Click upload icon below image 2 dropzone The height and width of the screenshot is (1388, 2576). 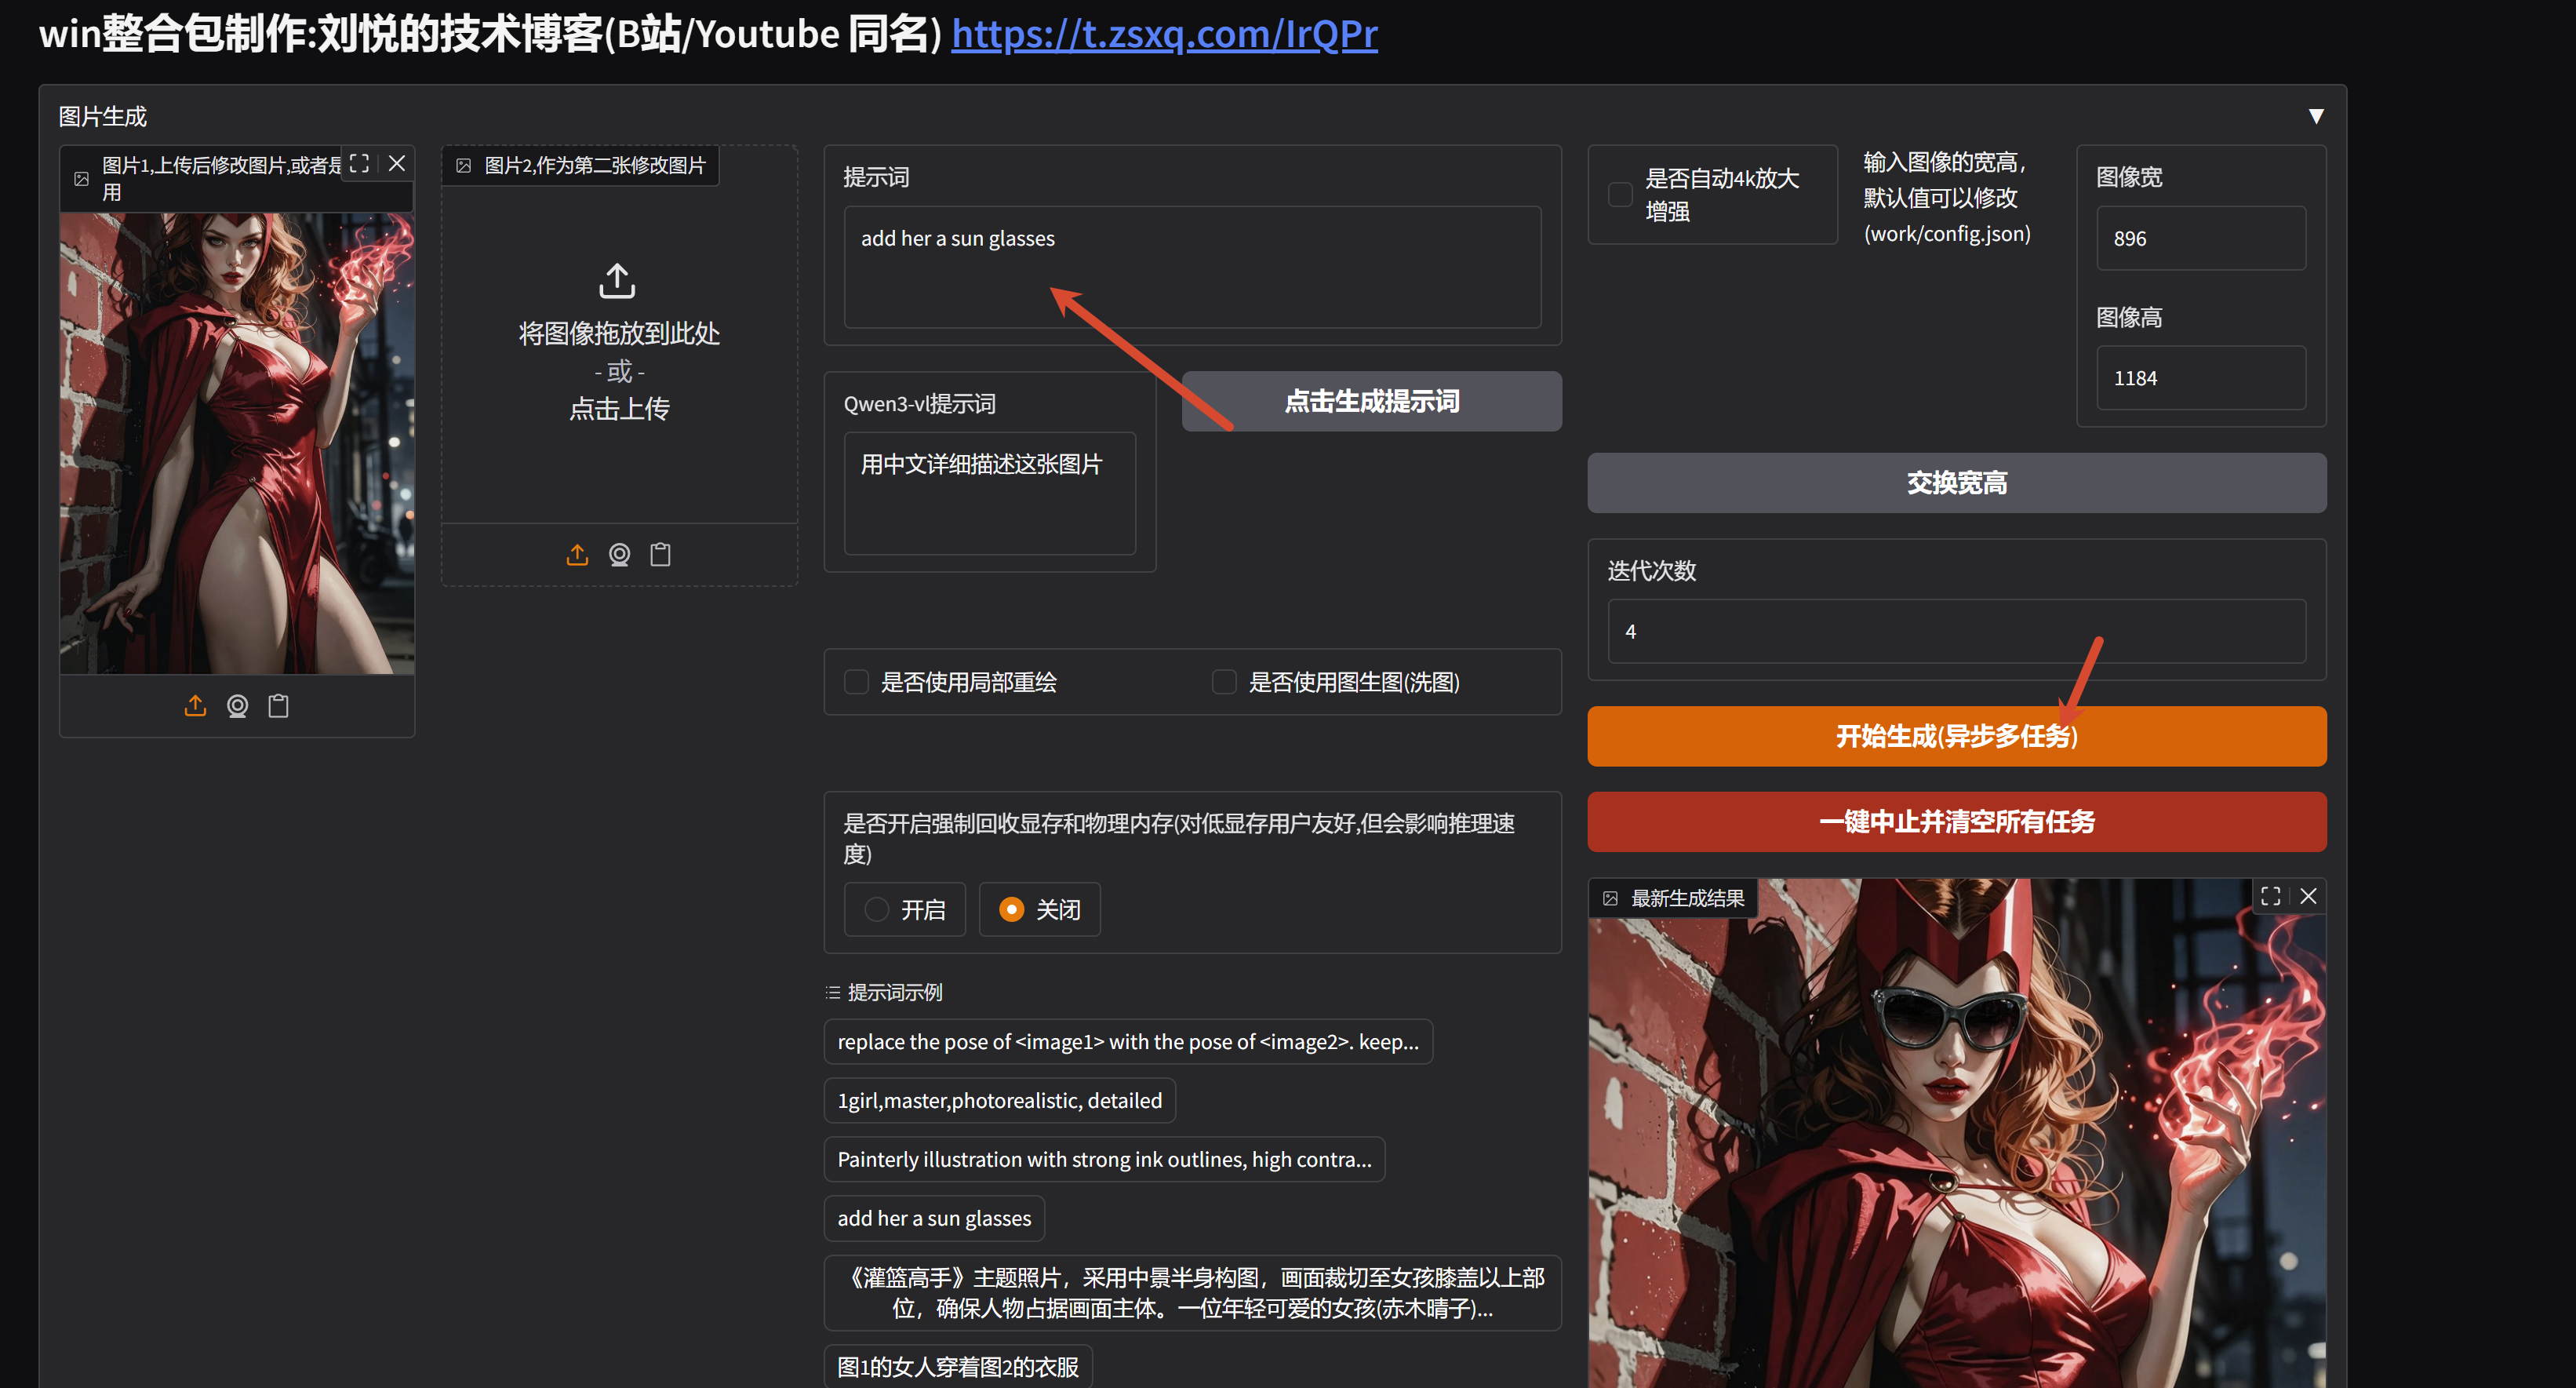577,554
